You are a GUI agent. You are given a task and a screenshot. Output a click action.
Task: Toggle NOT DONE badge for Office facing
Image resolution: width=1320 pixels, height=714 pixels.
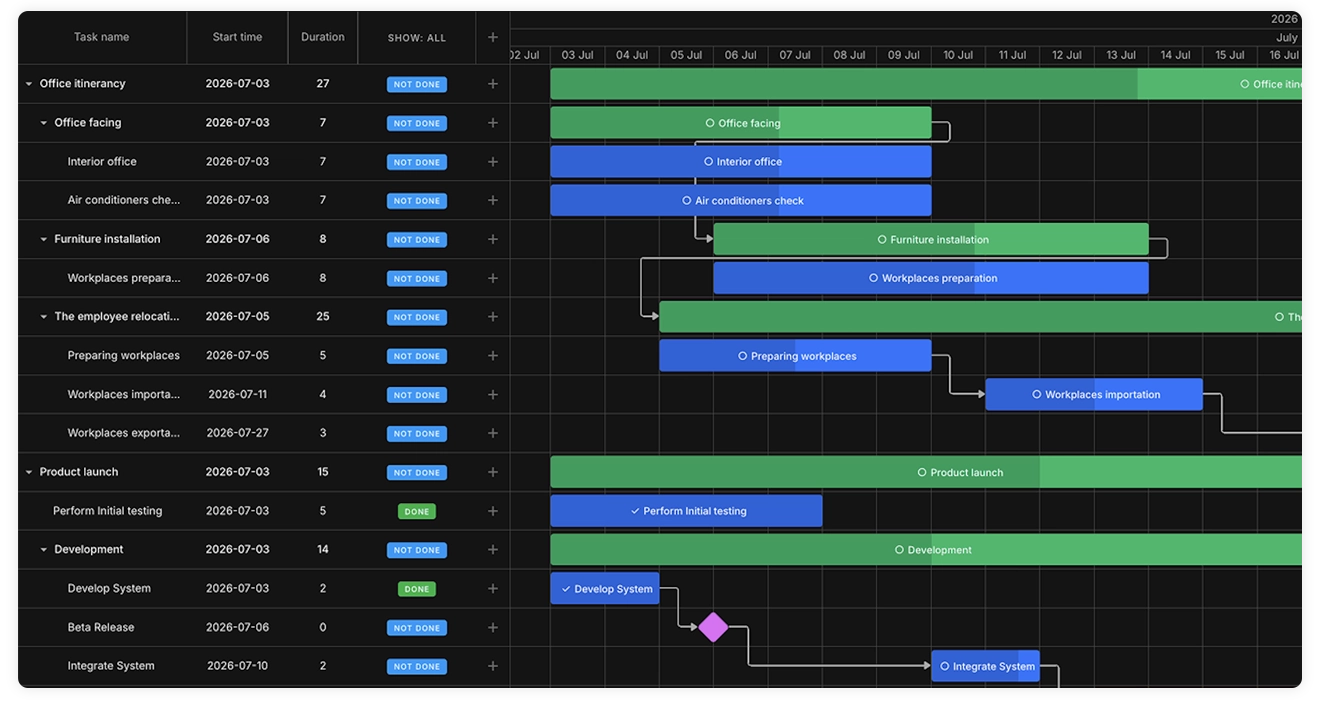coord(417,124)
